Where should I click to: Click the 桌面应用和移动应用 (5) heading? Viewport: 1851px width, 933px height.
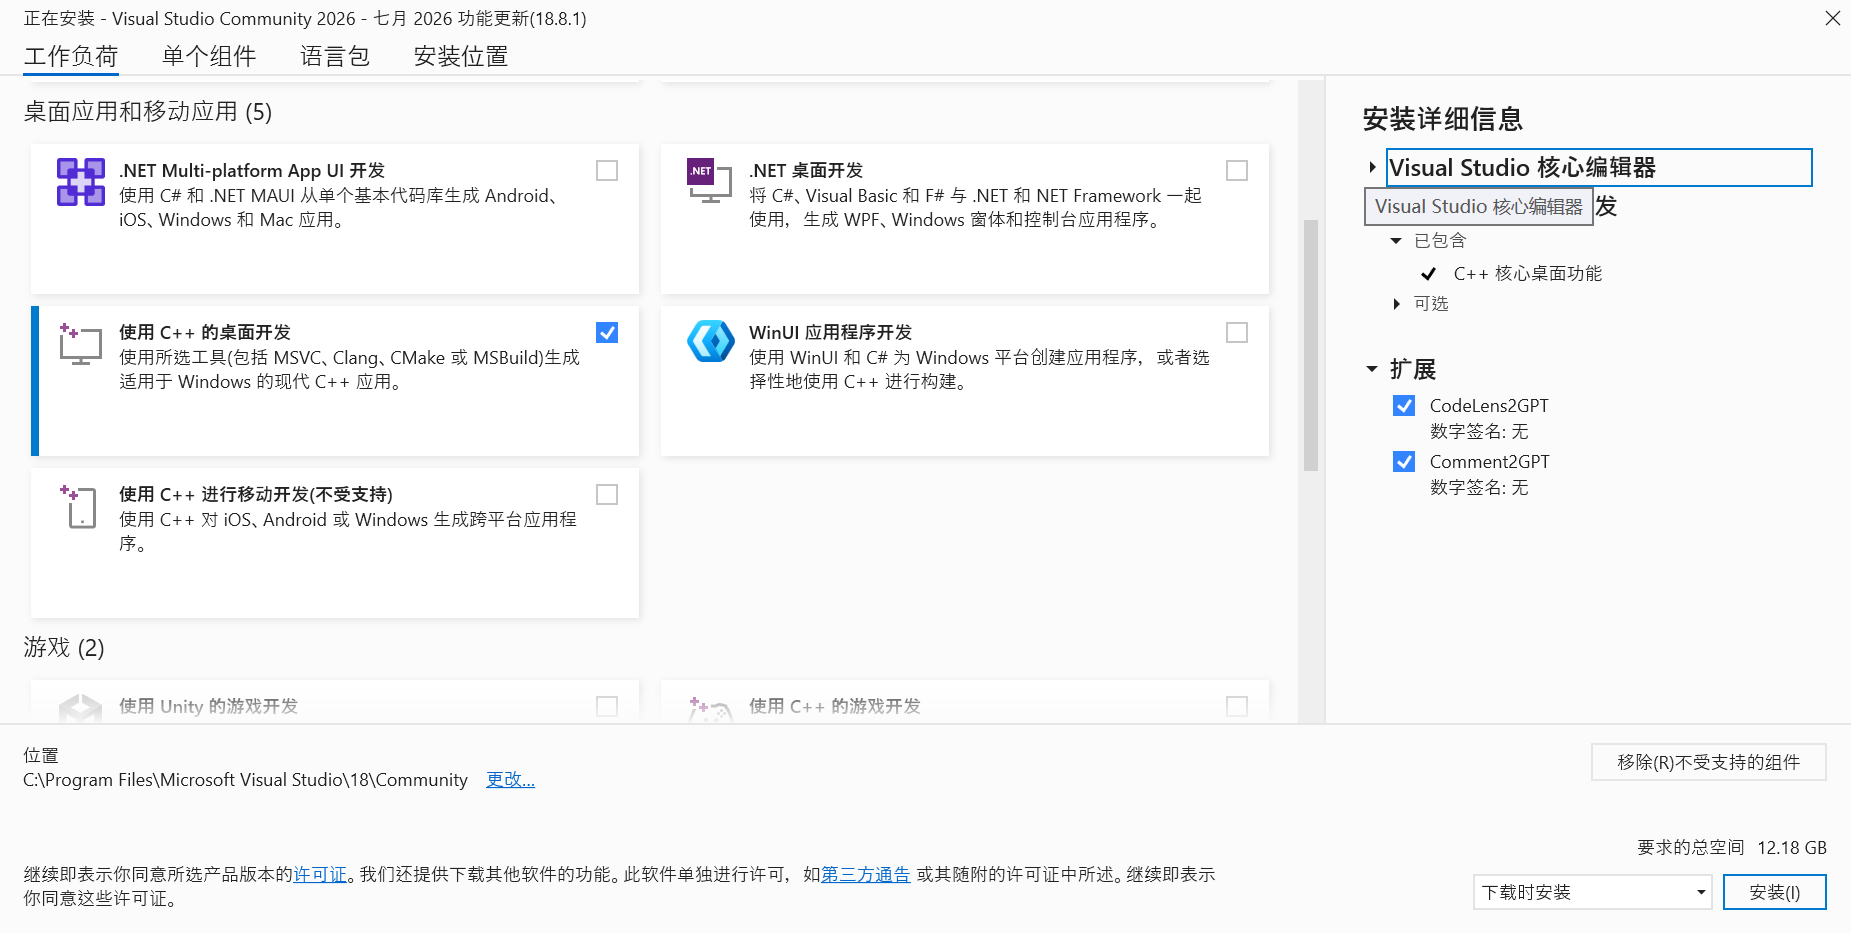pyautogui.click(x=148, y=112)
